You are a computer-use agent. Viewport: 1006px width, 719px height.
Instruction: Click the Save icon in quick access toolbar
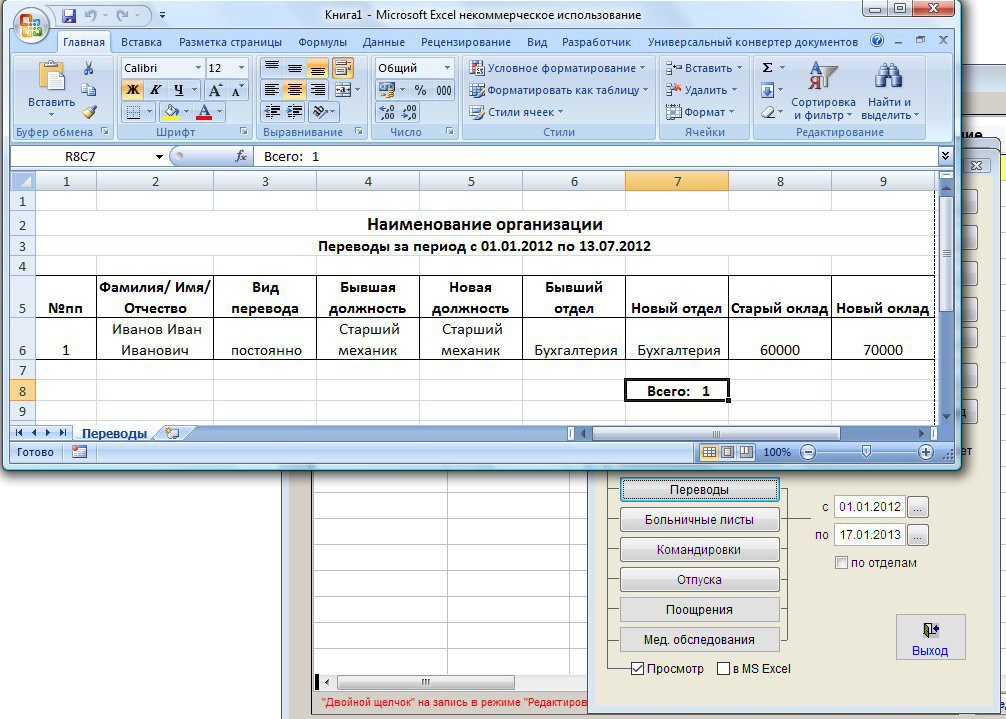69,16
